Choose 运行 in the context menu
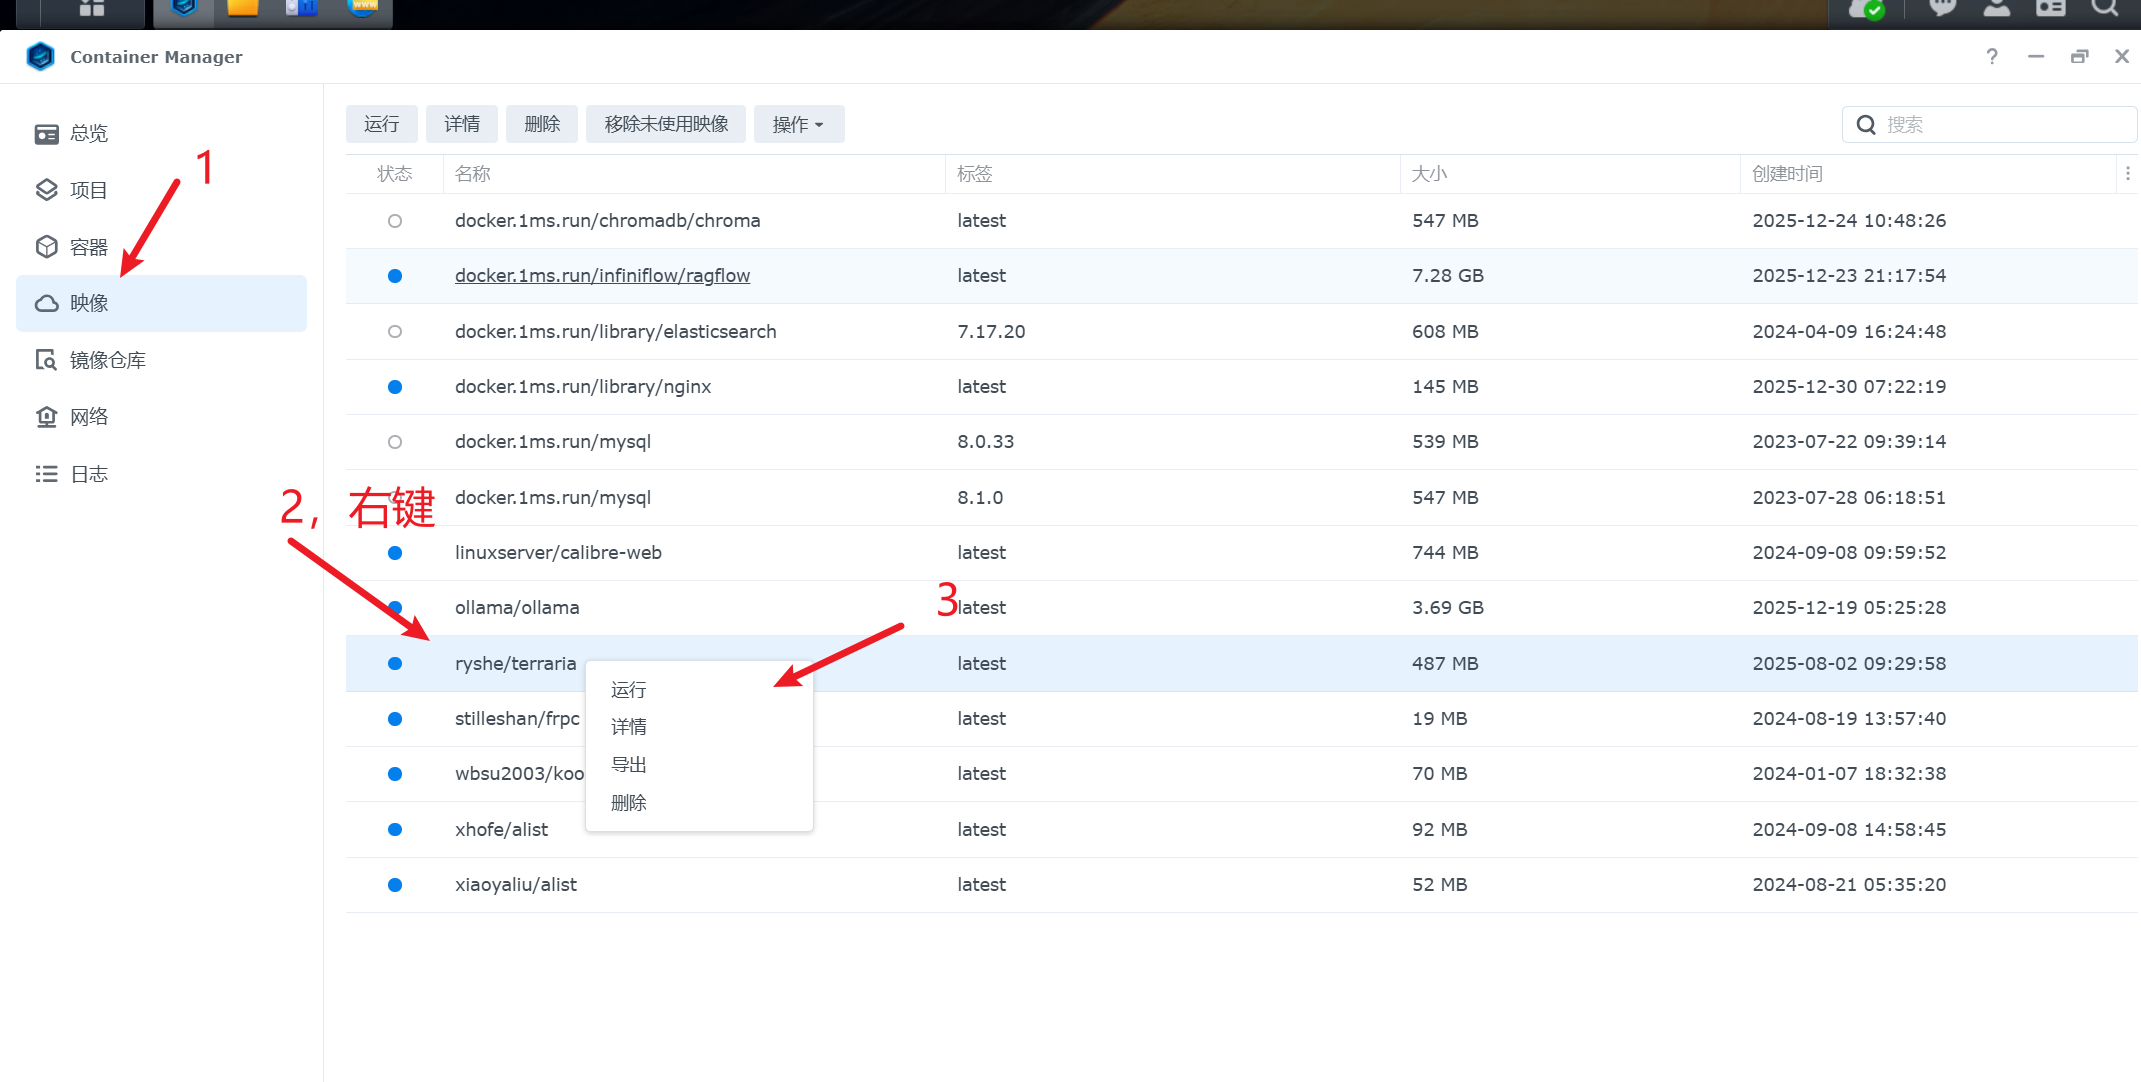Image resolution: width=2141 pixels, height=1082 pixels. 629,690
